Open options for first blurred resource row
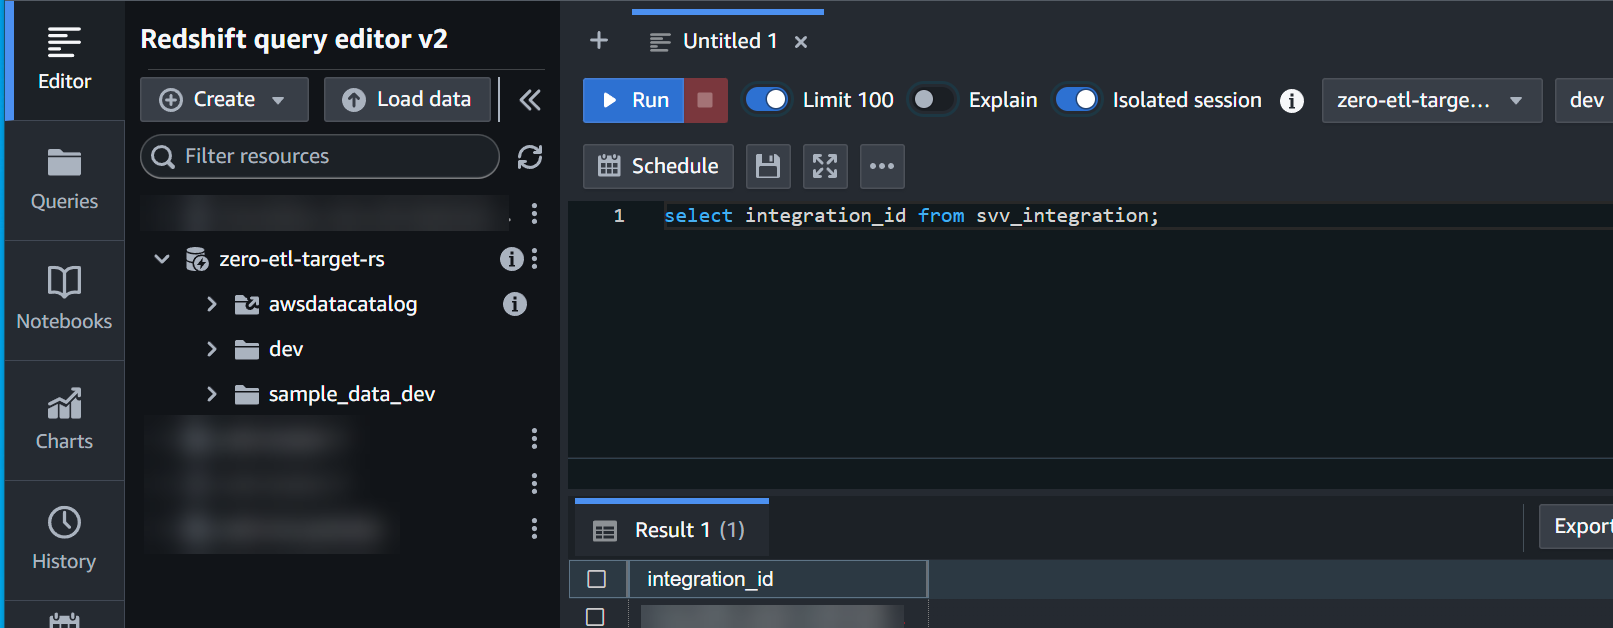Viewport: 1613px width, 628px height. (535, 213)
